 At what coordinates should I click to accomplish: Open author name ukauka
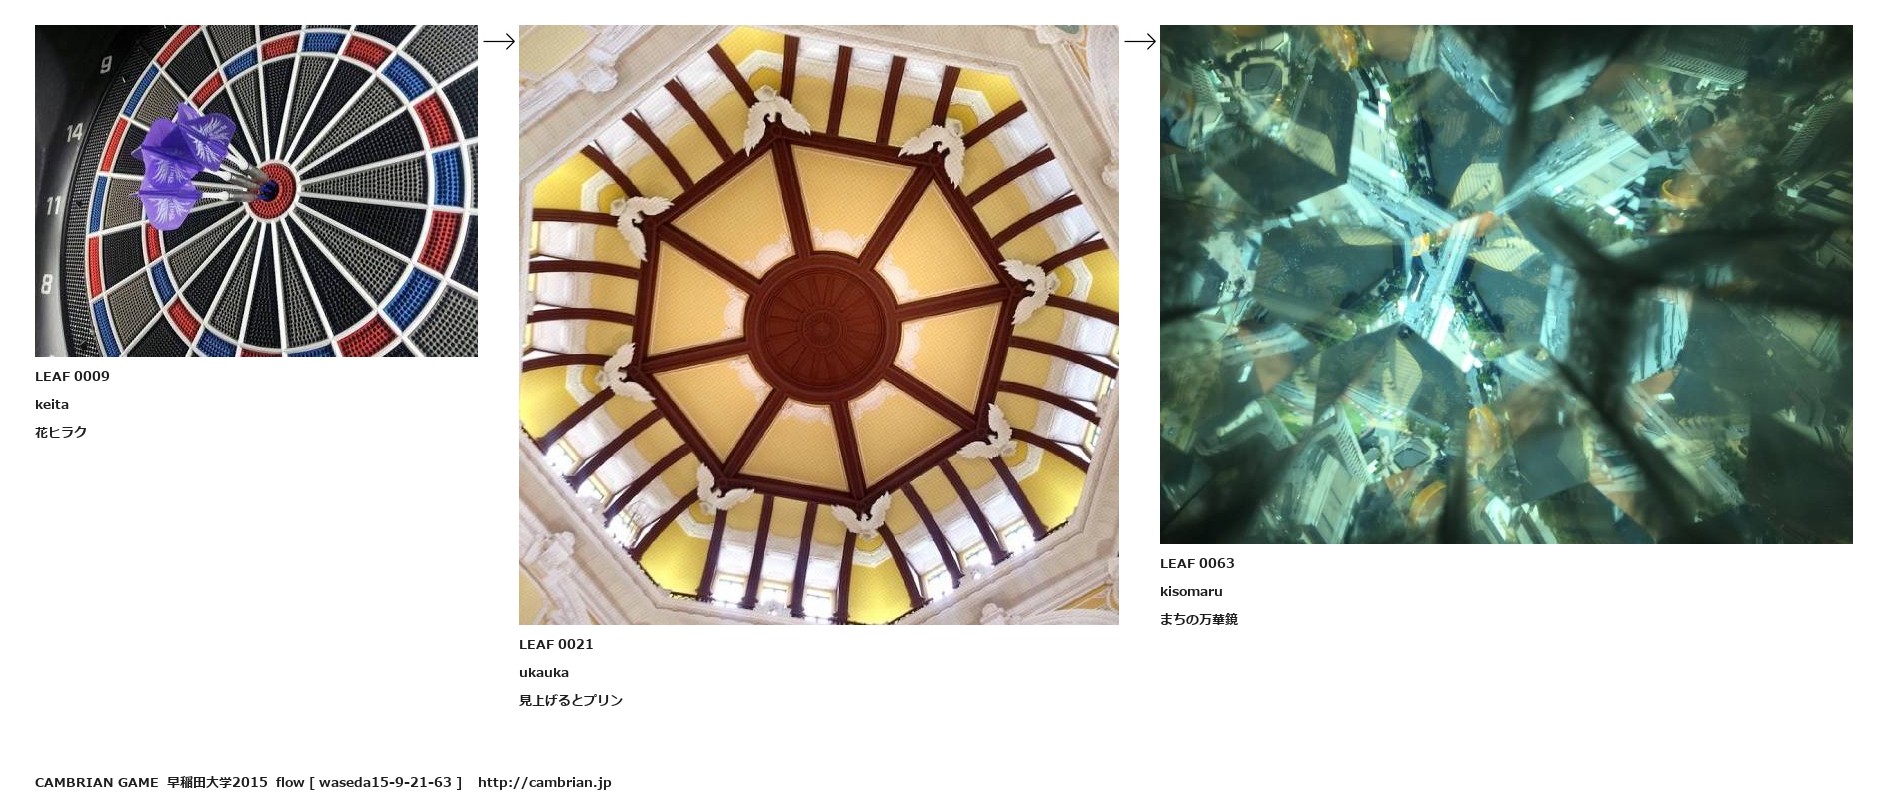click(544, 672)
